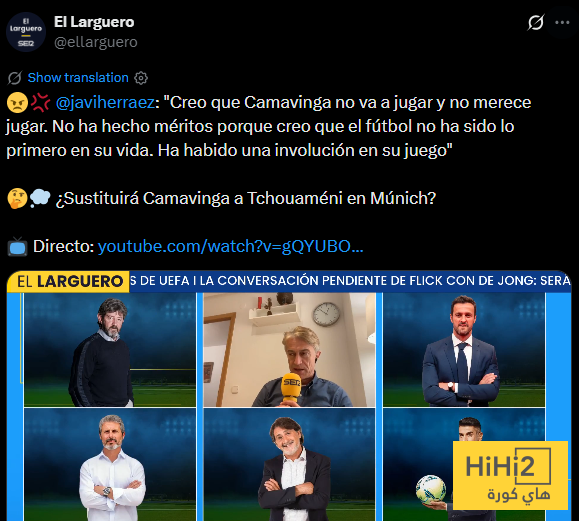Open the man holding SER microphone video tile
Image resolution: width=579 pixels, height=521 pixels.
coord(289,350)
